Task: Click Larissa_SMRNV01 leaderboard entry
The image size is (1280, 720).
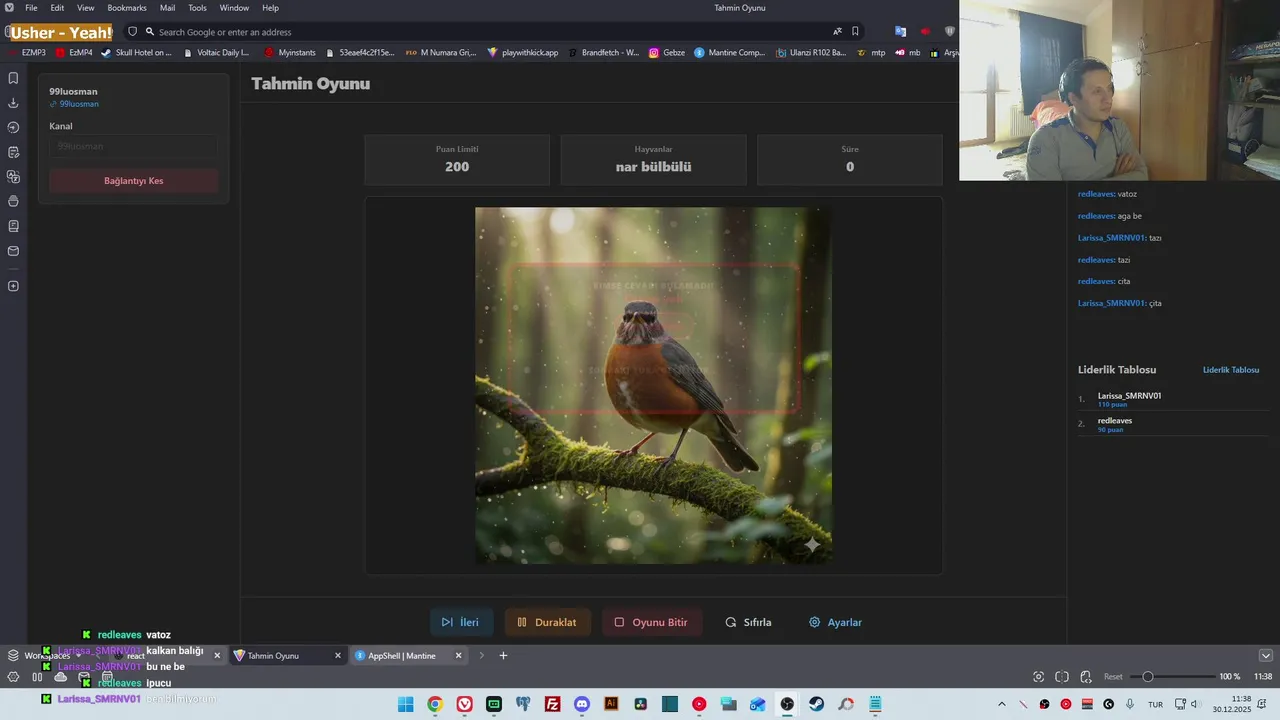Action: click(1172, 399)
